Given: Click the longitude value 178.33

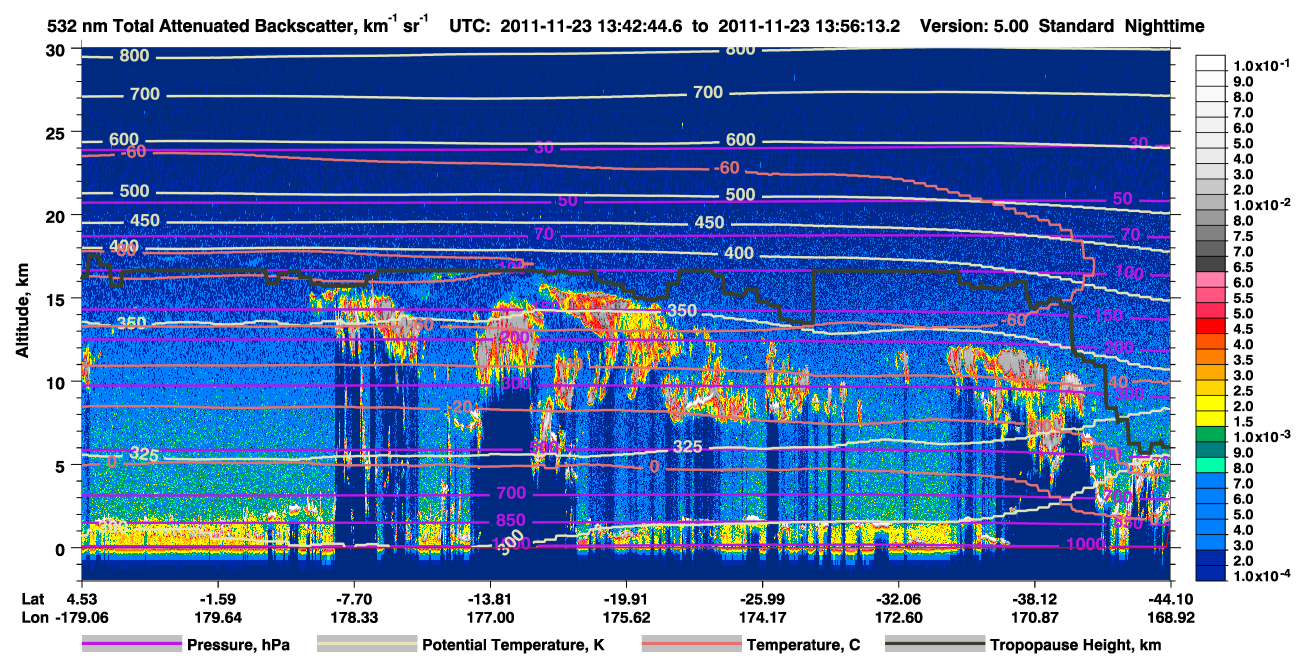Looking at the screenshot, I should point(353,617).
